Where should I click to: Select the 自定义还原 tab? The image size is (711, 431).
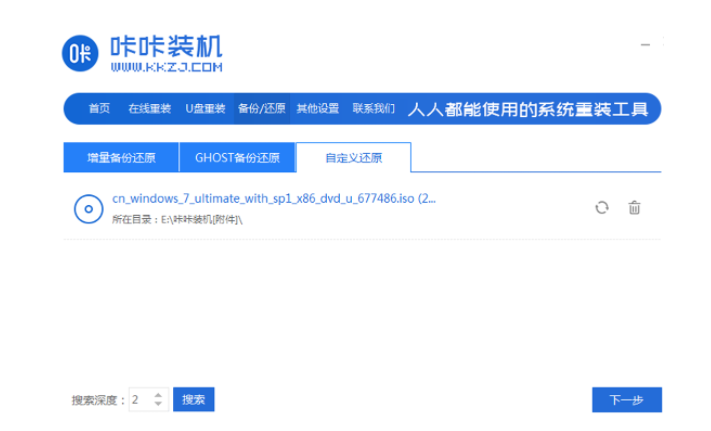pyautogui.click(x=354, y=158)
